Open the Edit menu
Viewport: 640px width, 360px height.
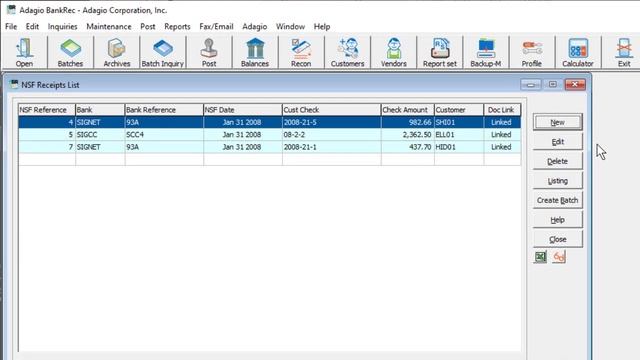(x=32, y=27)
